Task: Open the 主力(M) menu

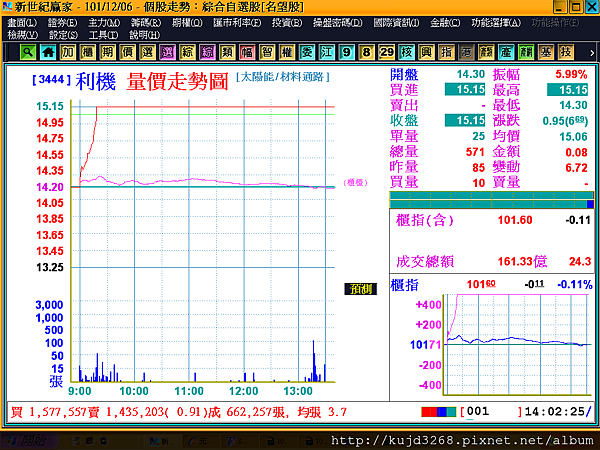Action: click(x=104, y=23)
